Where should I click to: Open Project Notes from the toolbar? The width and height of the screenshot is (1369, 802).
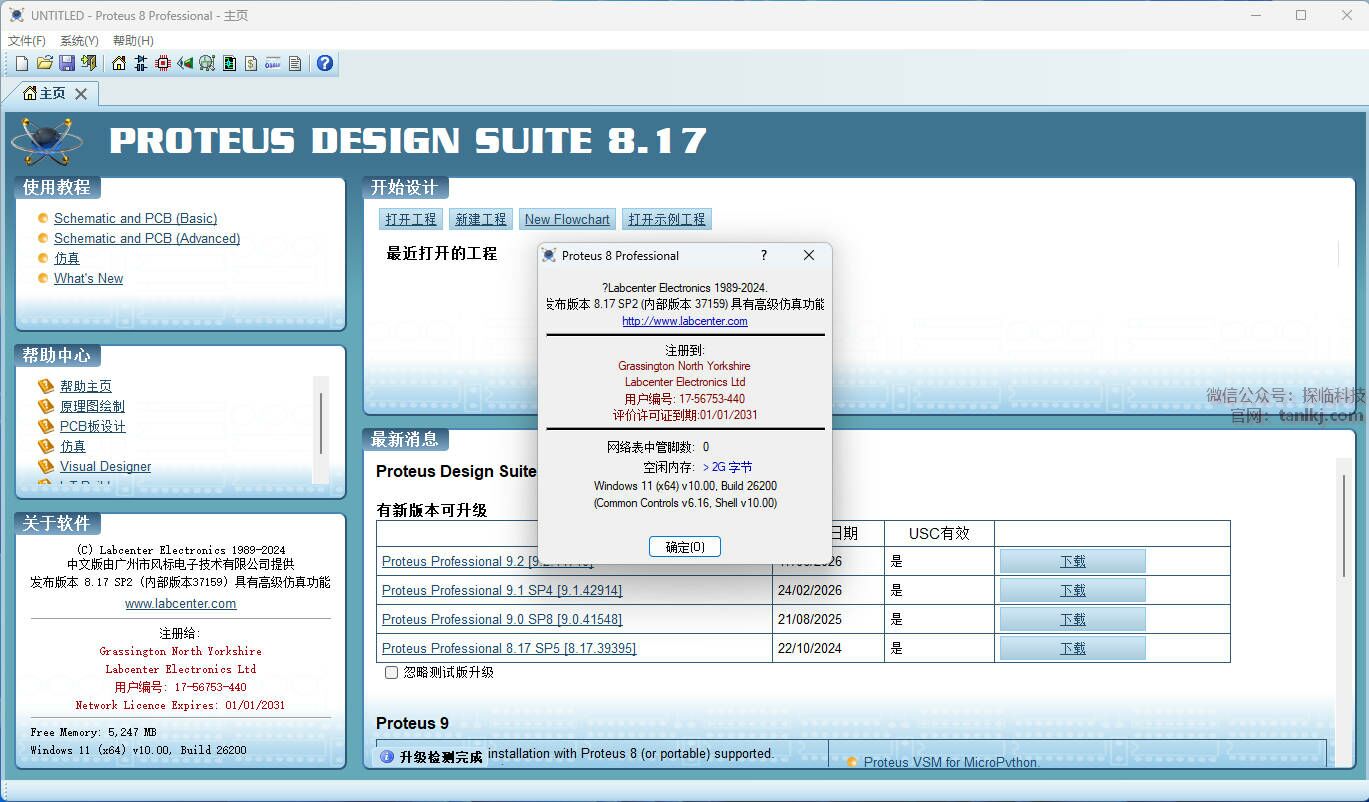tap(295, 63)
